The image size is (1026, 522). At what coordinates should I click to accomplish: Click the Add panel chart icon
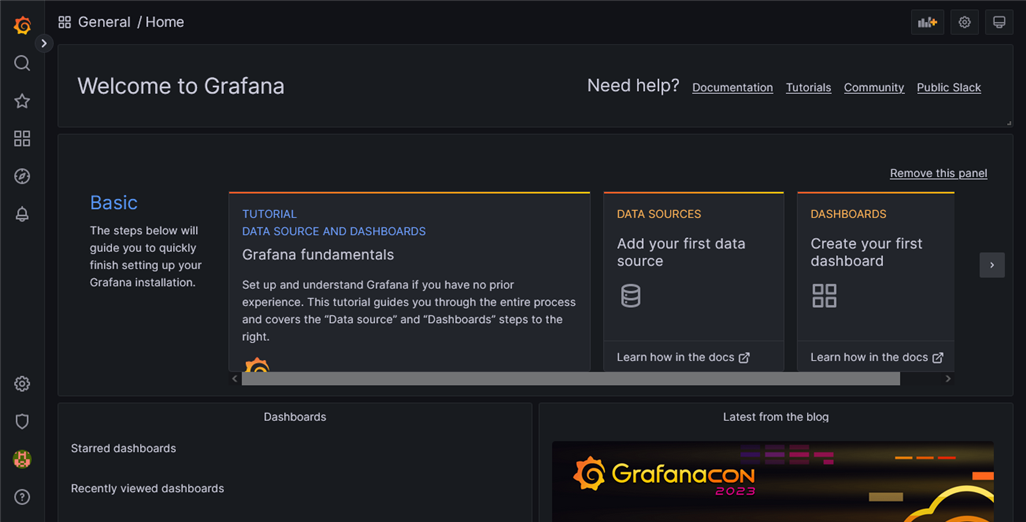(927, 22)
